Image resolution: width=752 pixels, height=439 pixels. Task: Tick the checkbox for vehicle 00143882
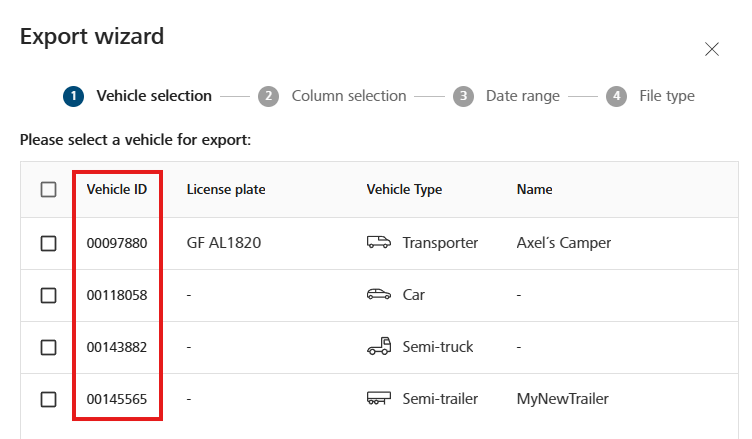click(48, 347)
